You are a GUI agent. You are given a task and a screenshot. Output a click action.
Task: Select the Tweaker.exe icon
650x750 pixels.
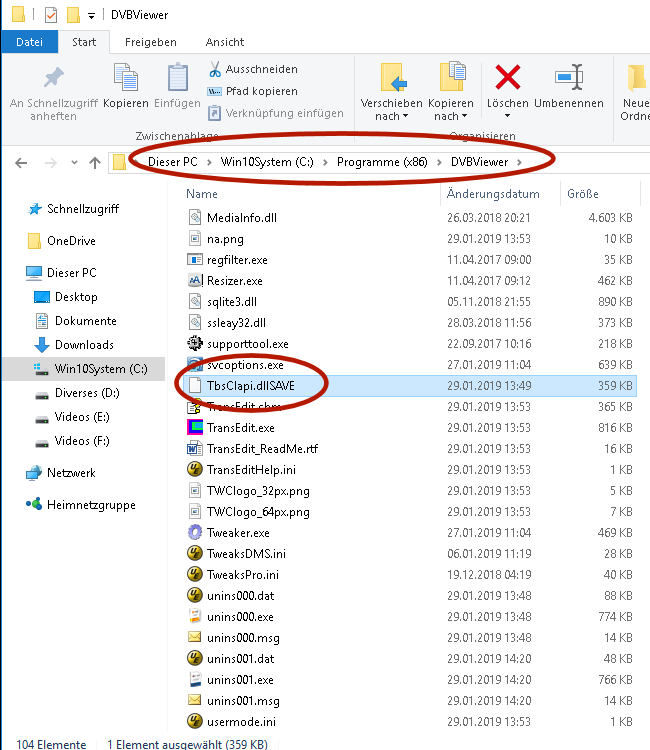[x=195, y=532]
